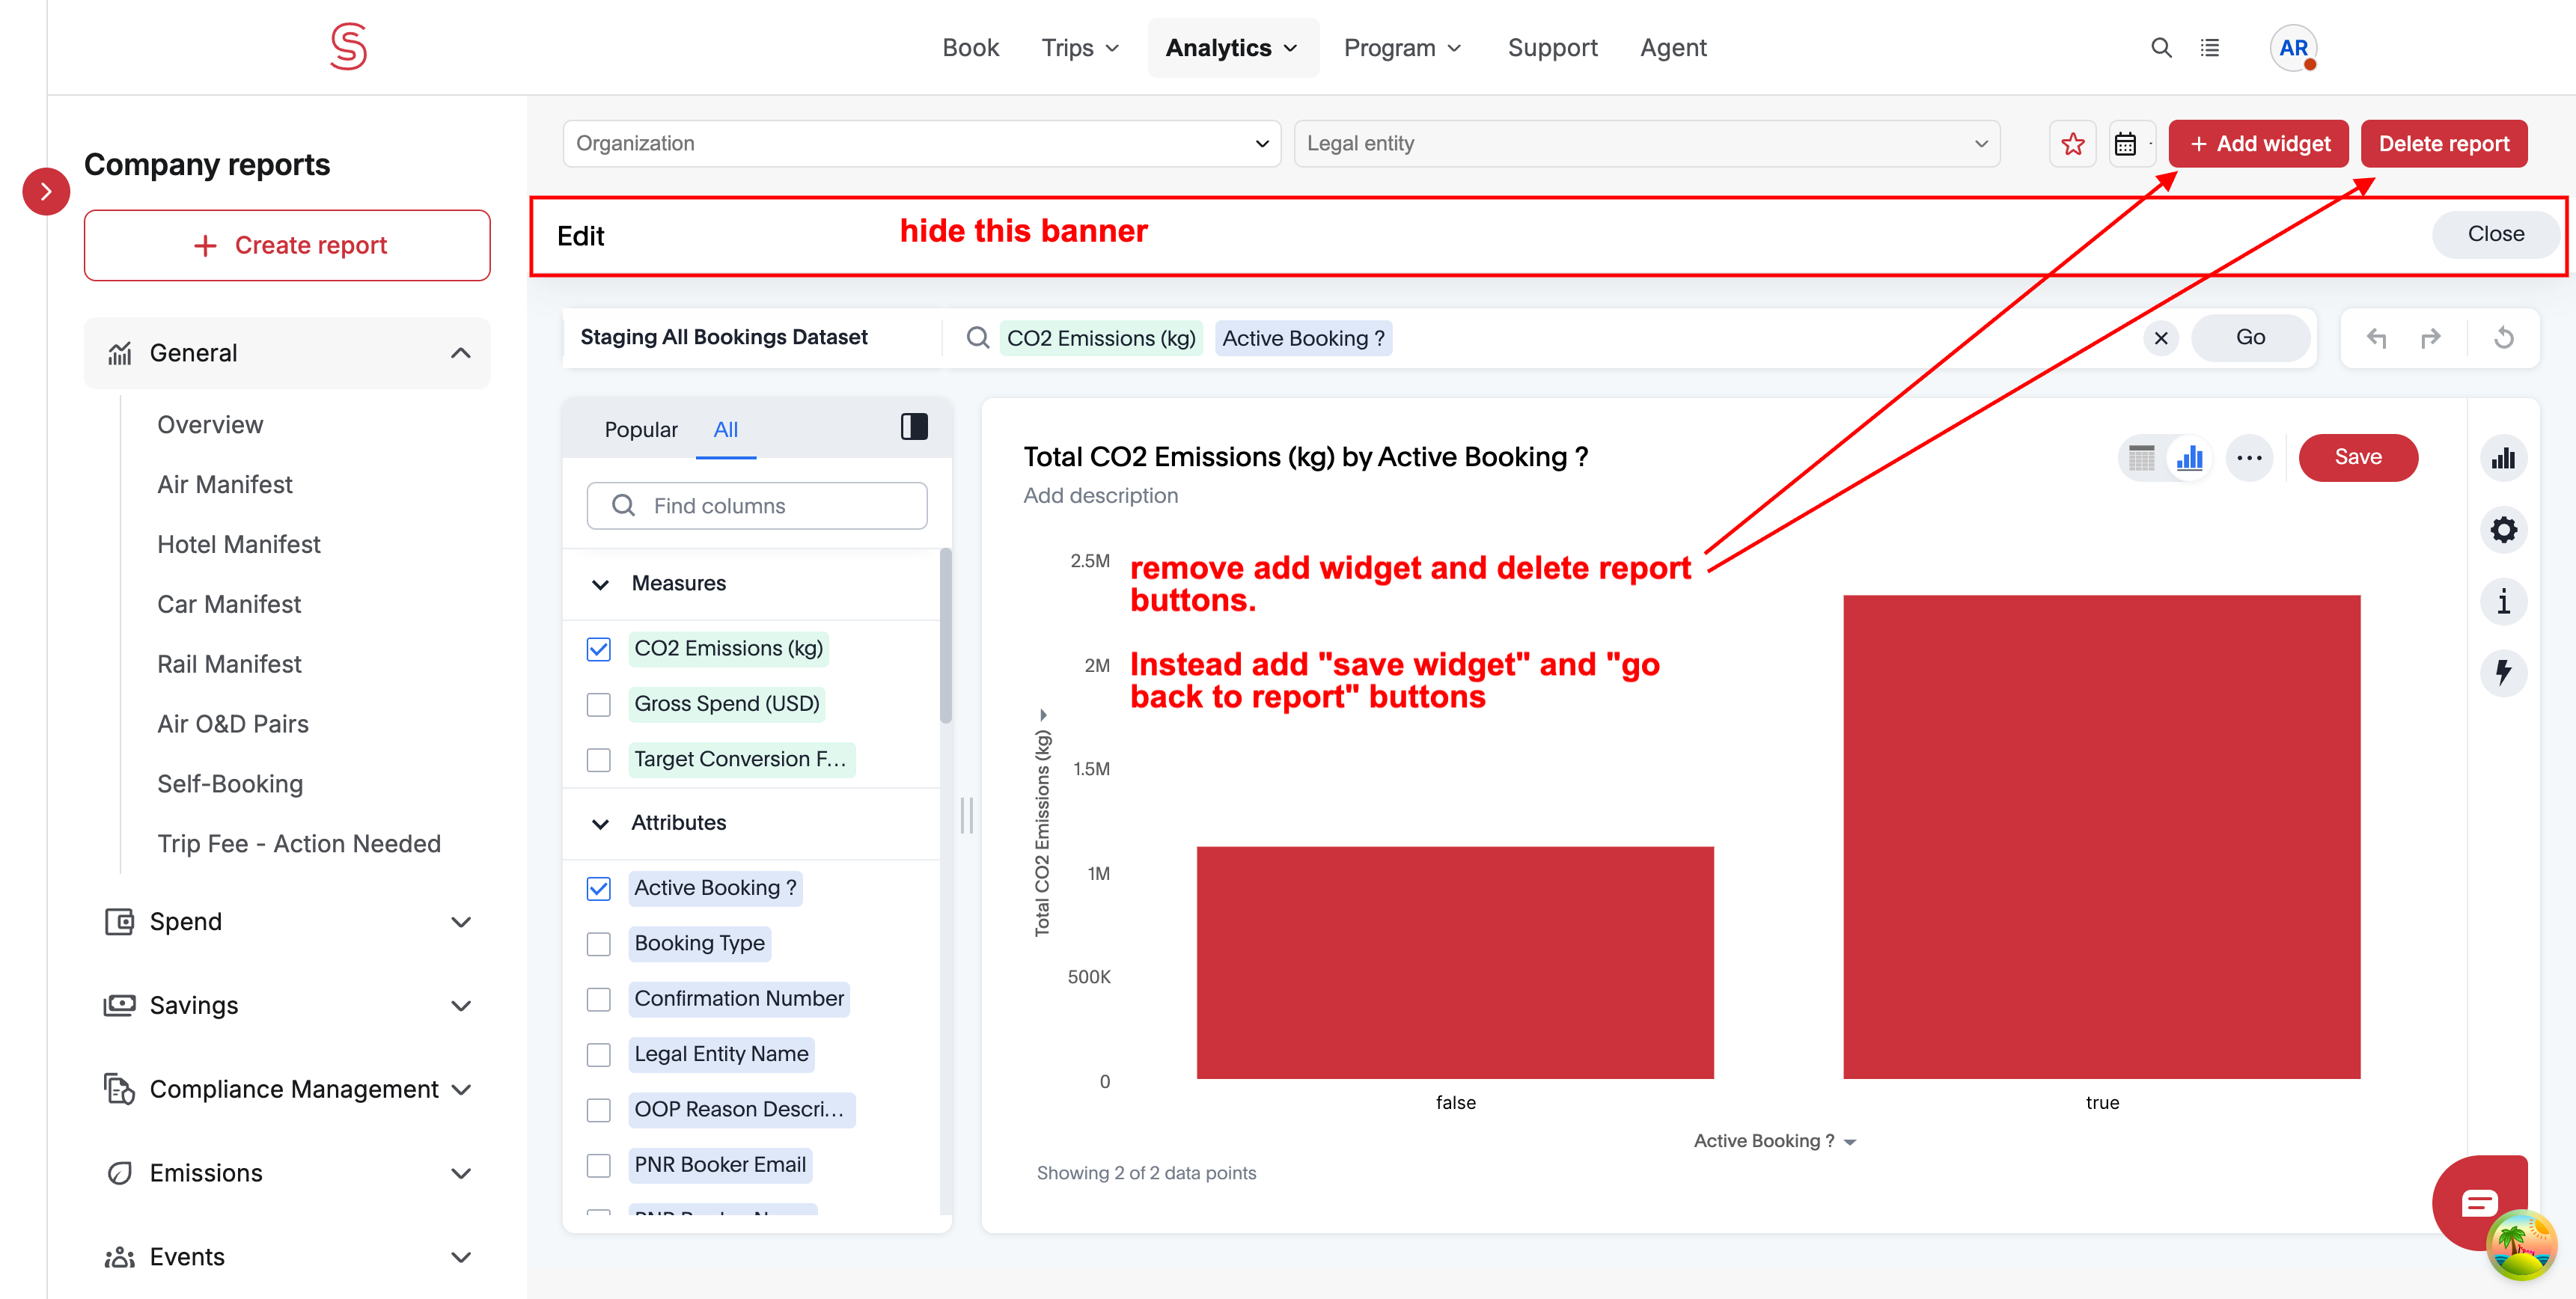Click the Delete report button
This screenshot has height=1299, width=2576.
(x=2444, y=144)
